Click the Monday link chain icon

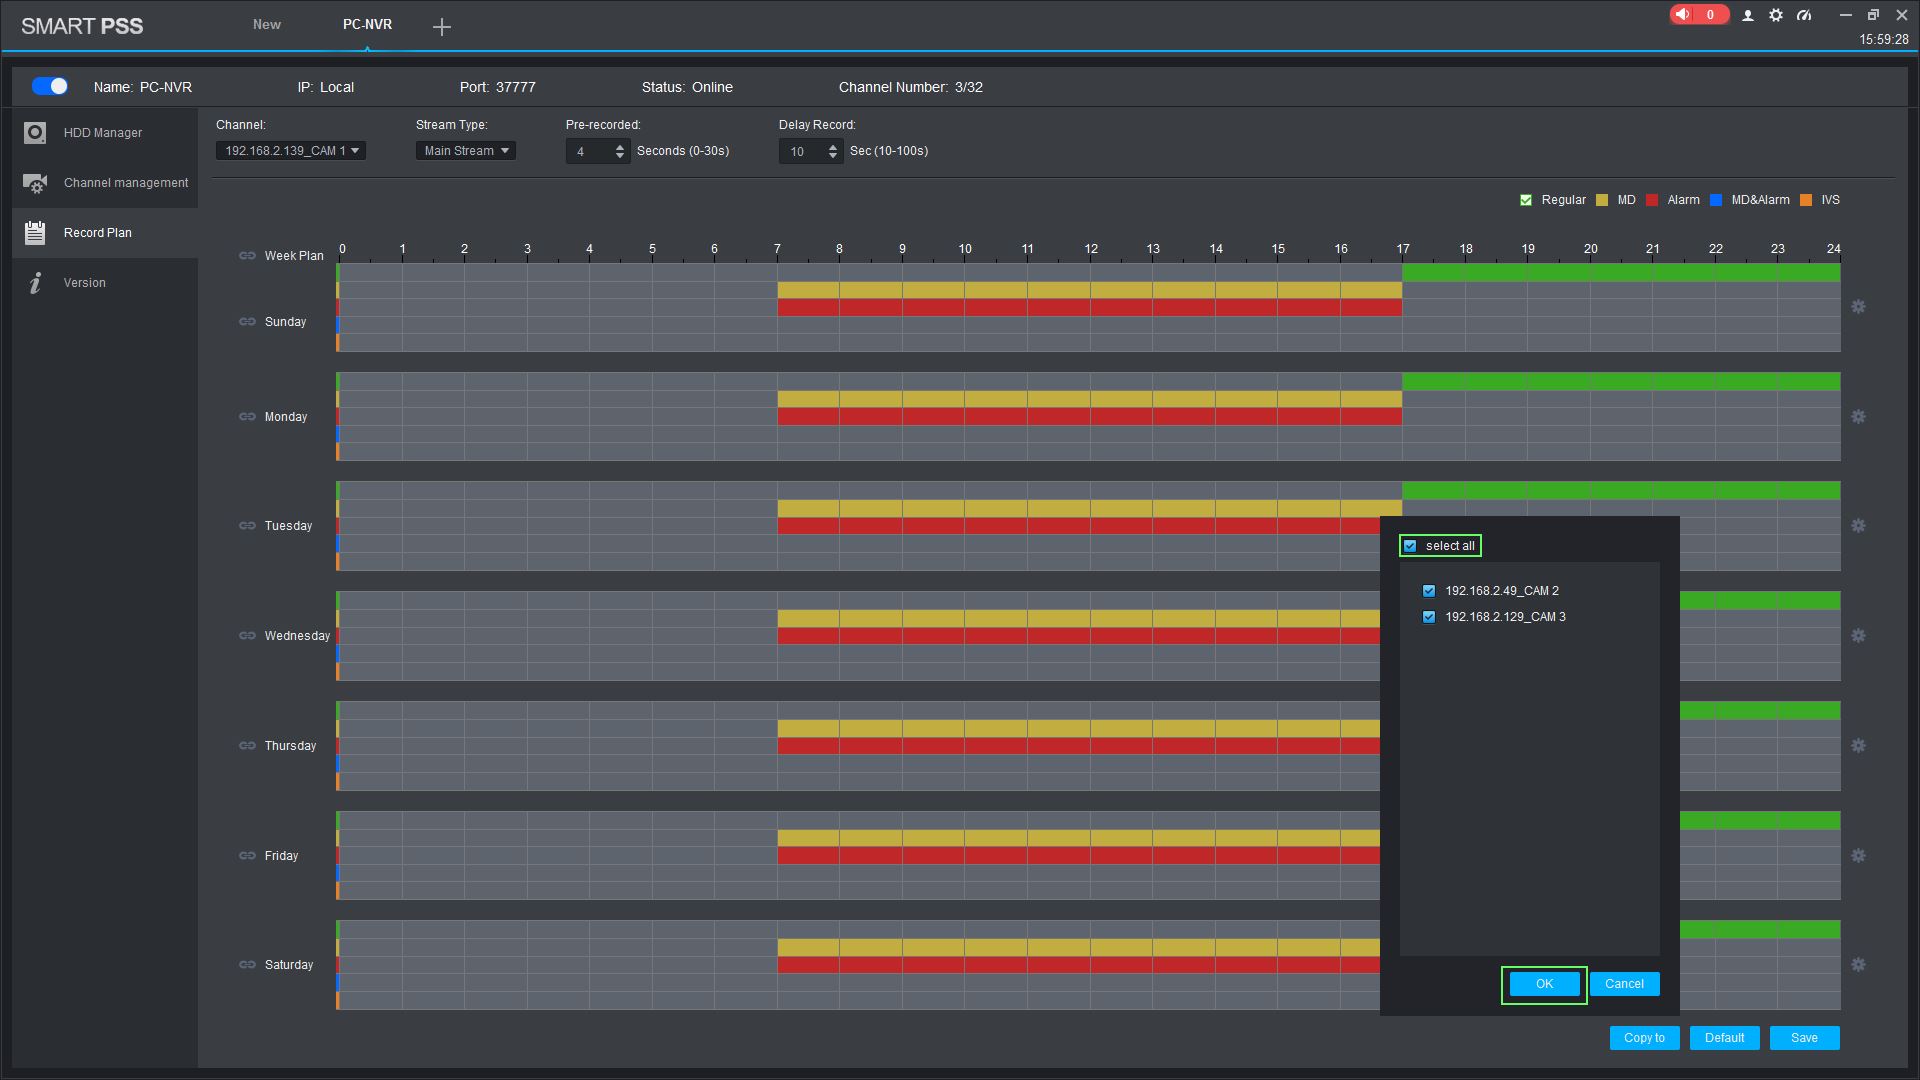247,417
